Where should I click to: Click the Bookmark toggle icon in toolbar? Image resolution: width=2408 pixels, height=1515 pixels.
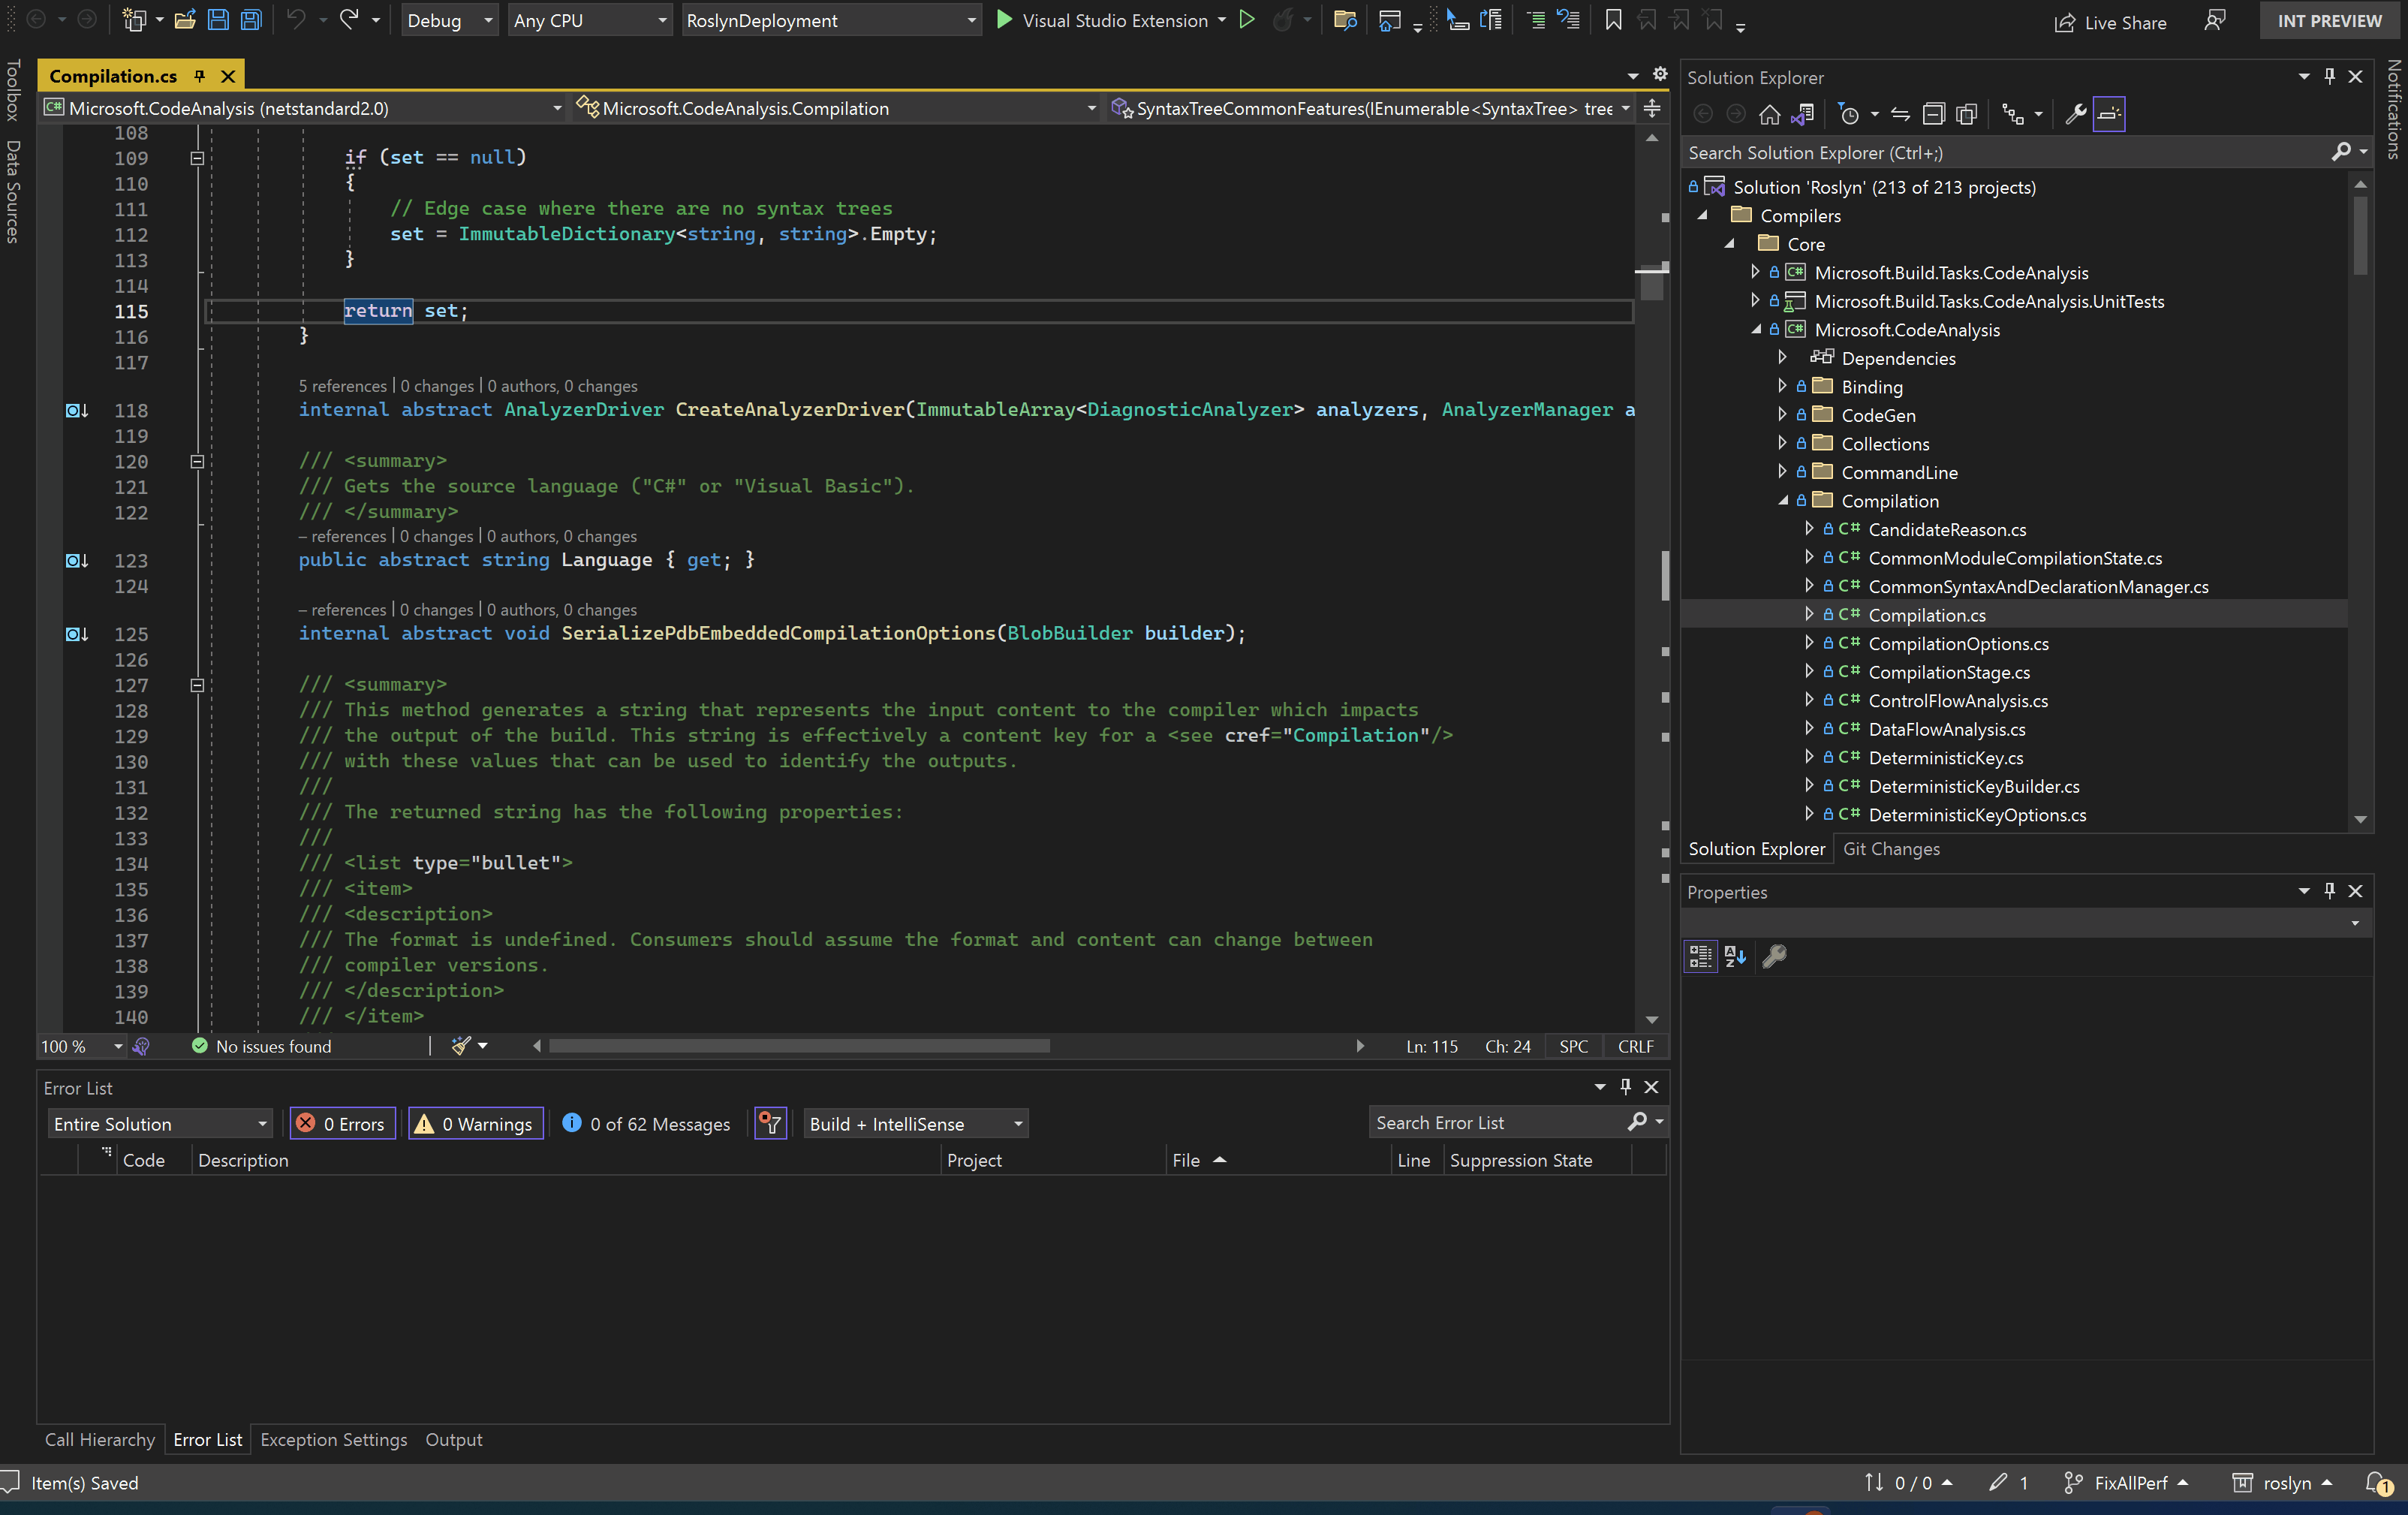click(1613, 20)
